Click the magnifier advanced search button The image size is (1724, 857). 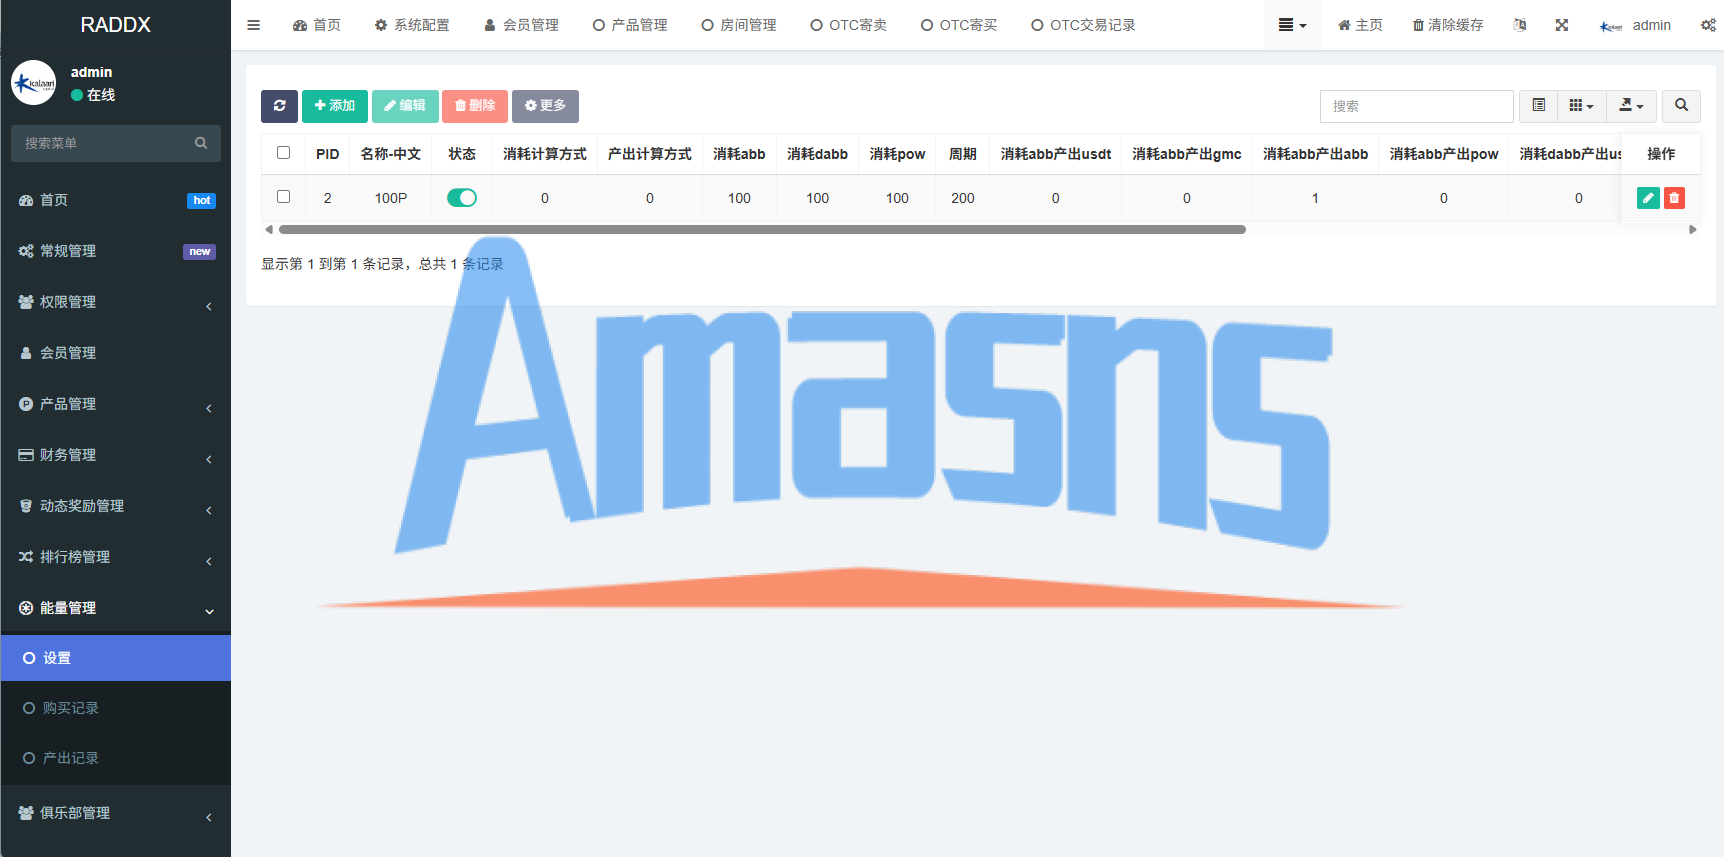click(x=1681, y=106)
